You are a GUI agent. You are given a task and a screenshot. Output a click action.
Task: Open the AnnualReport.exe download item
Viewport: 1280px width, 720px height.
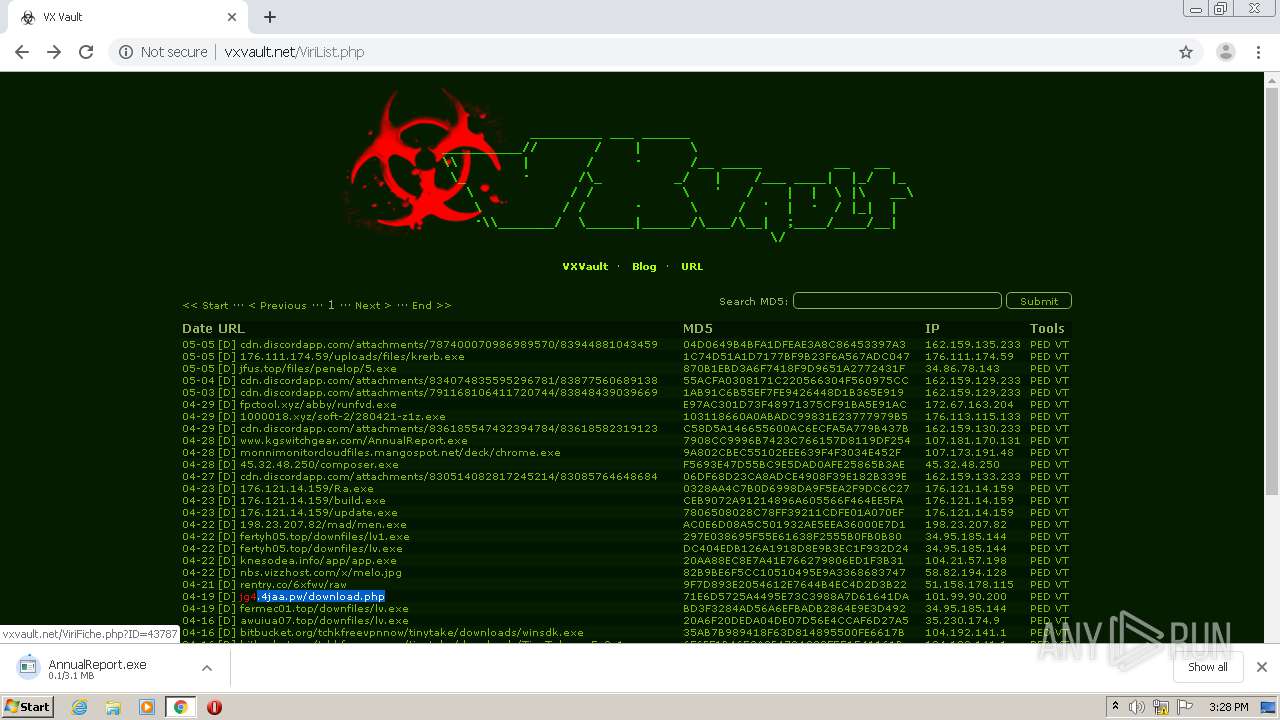coord(98,668)
